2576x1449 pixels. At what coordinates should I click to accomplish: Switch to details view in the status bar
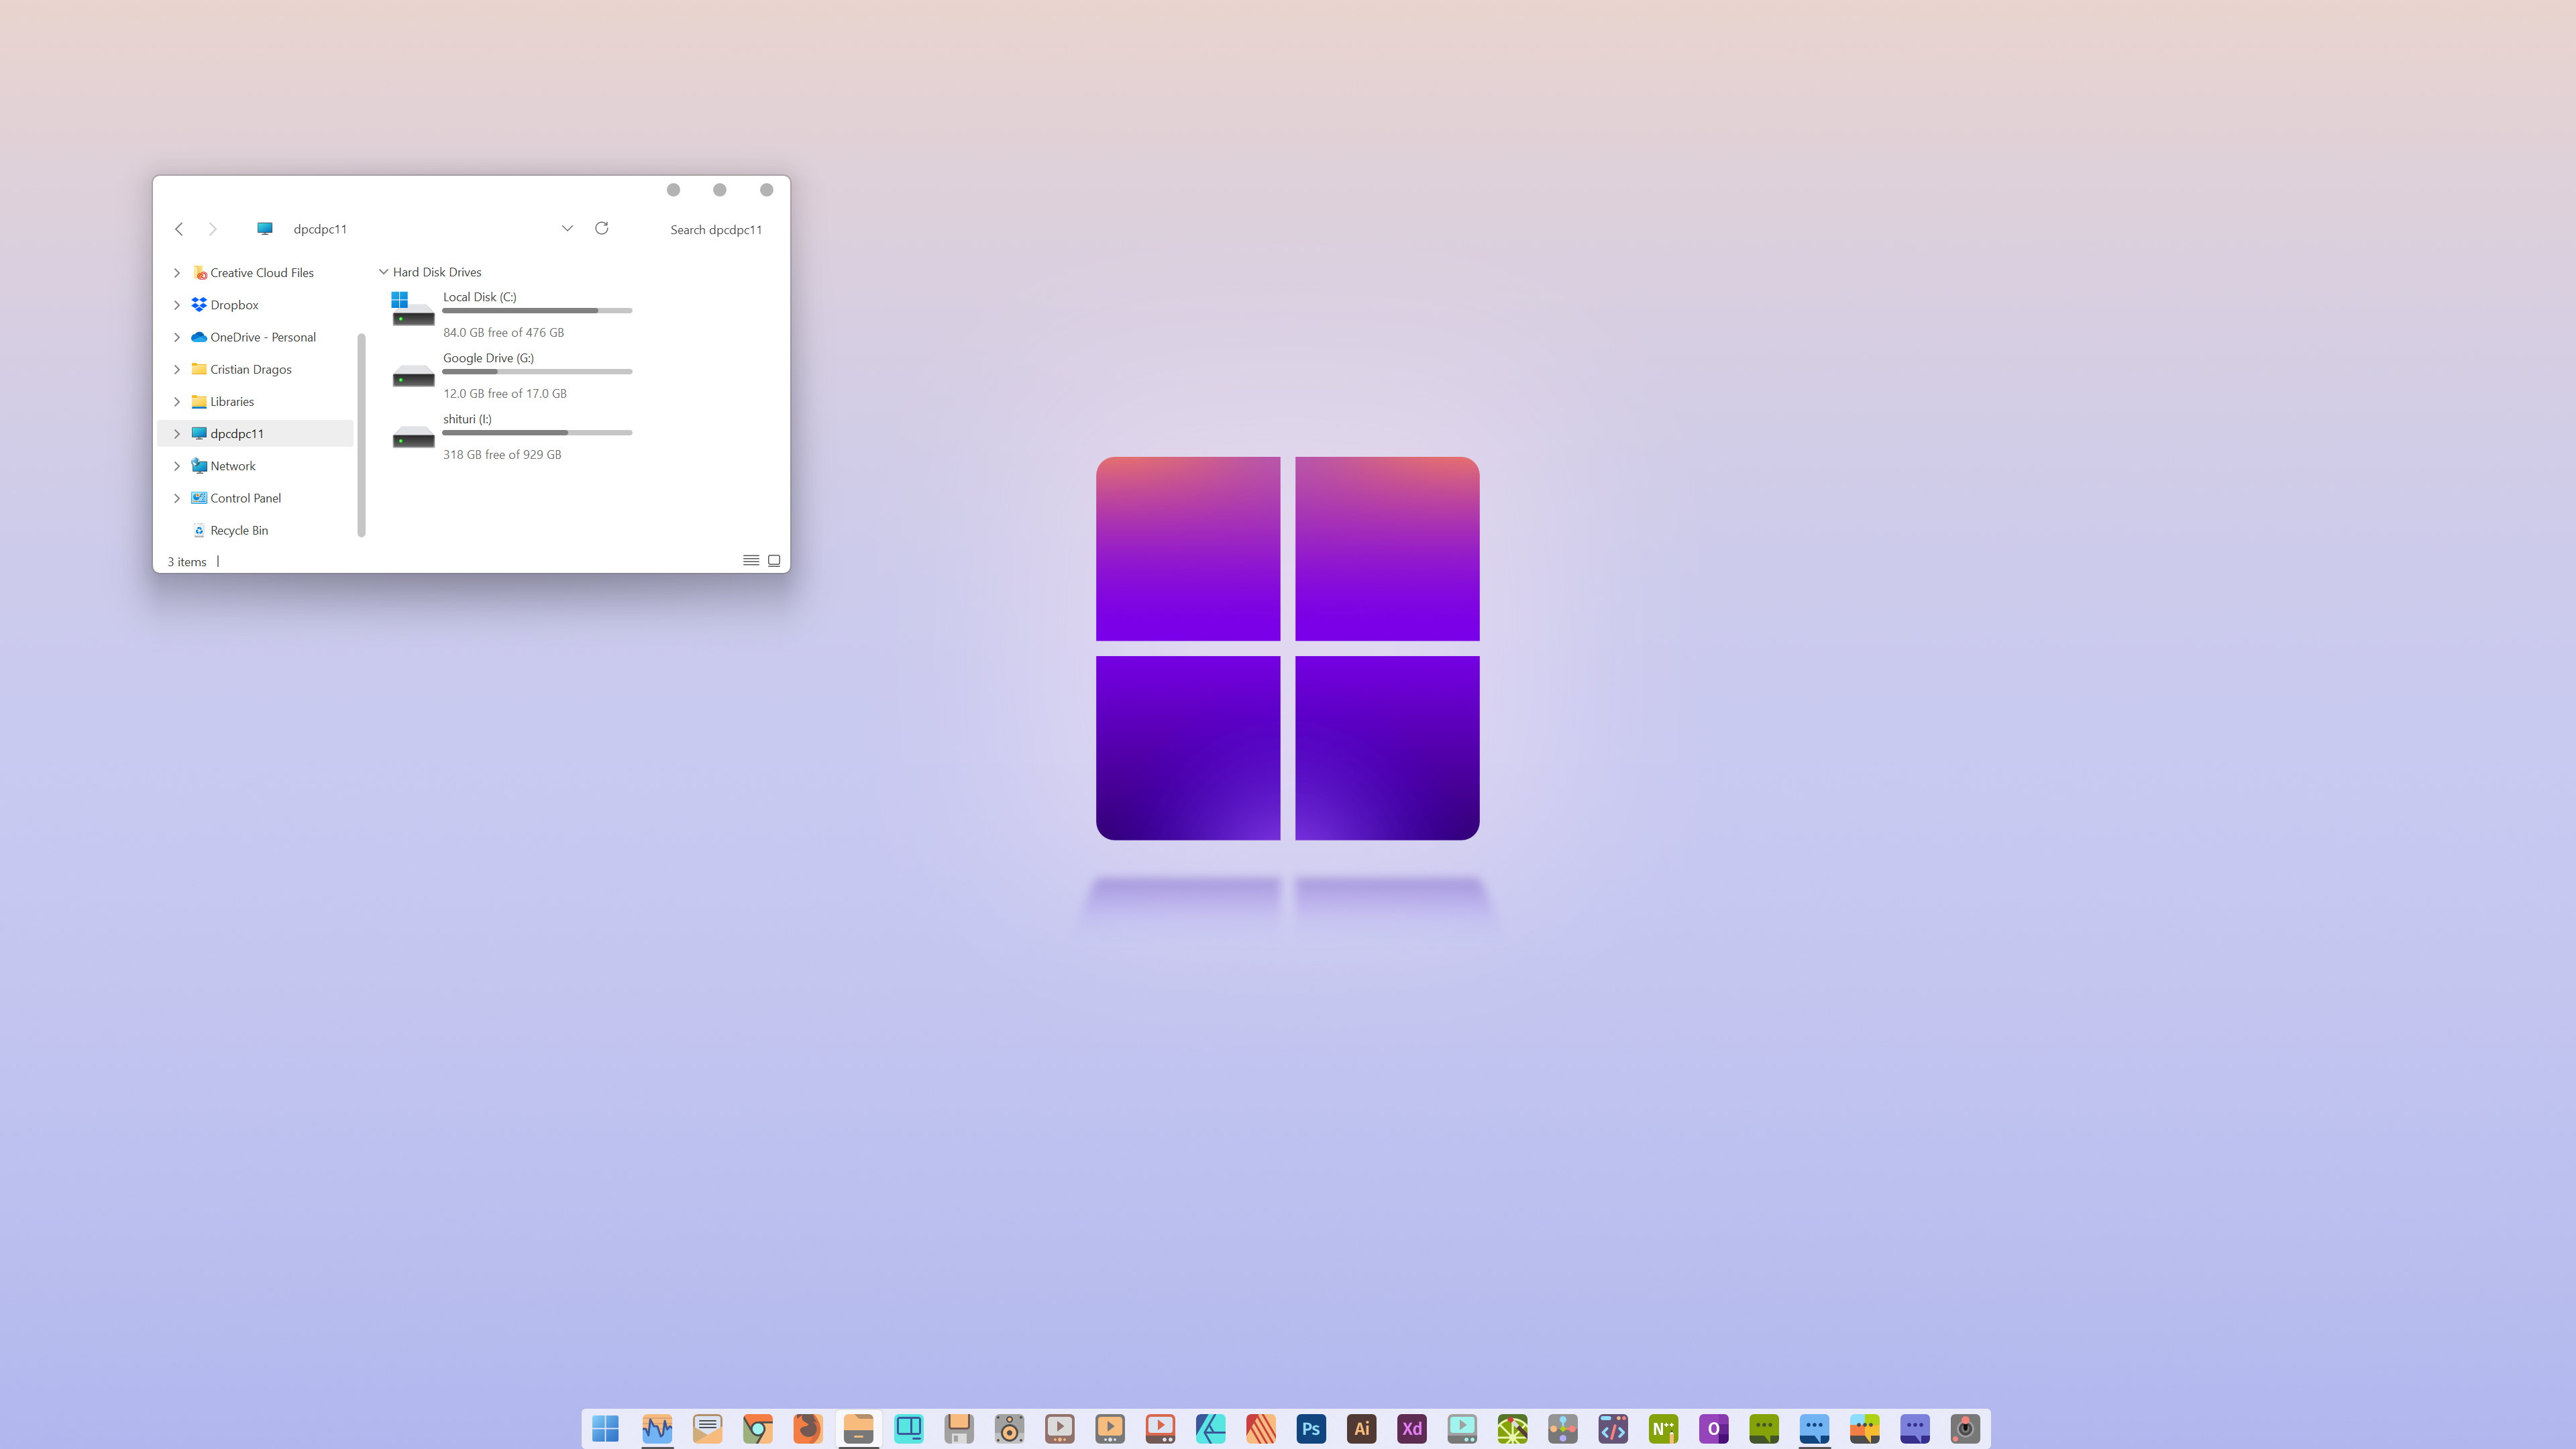[x=751, y=560]
